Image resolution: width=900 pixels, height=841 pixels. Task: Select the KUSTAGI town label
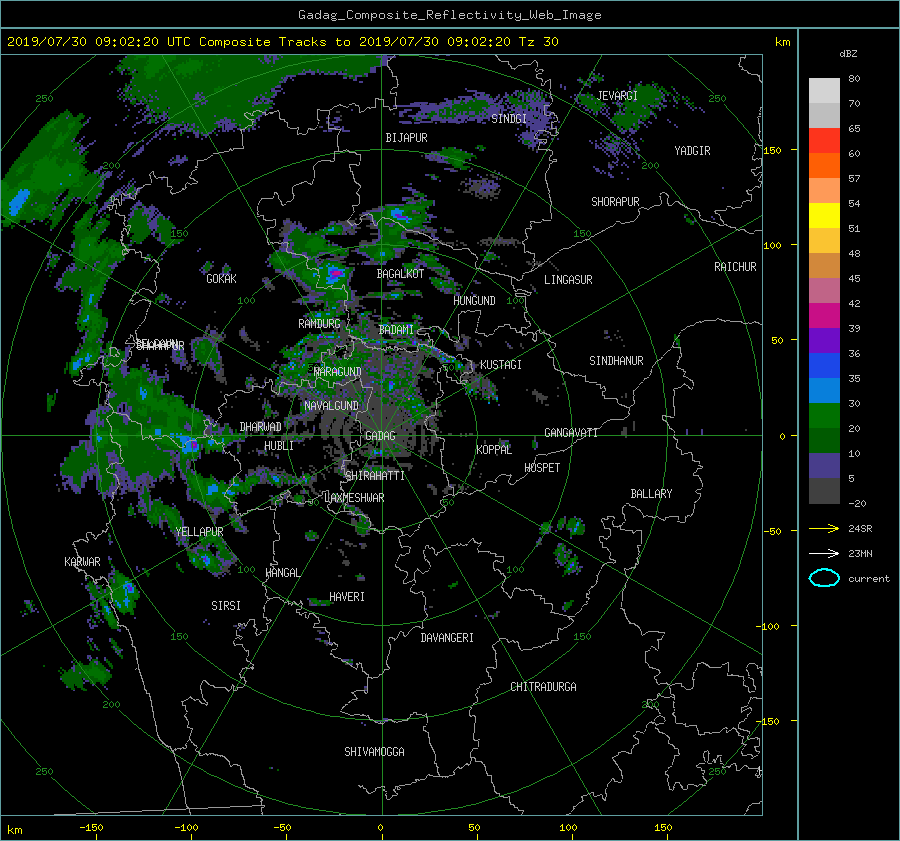tap(501, 365)
